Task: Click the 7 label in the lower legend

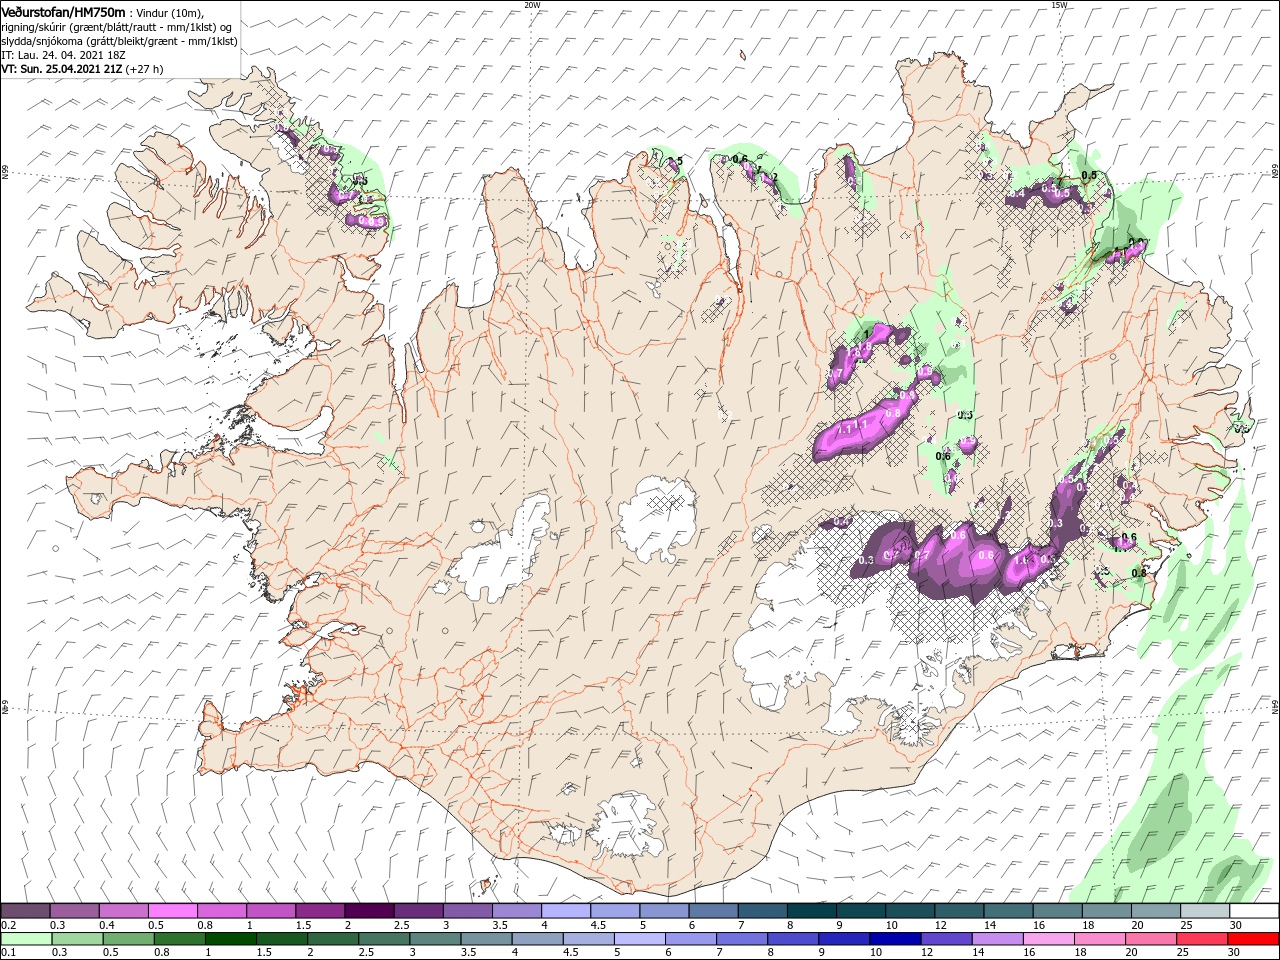Action: coord(719,952)
